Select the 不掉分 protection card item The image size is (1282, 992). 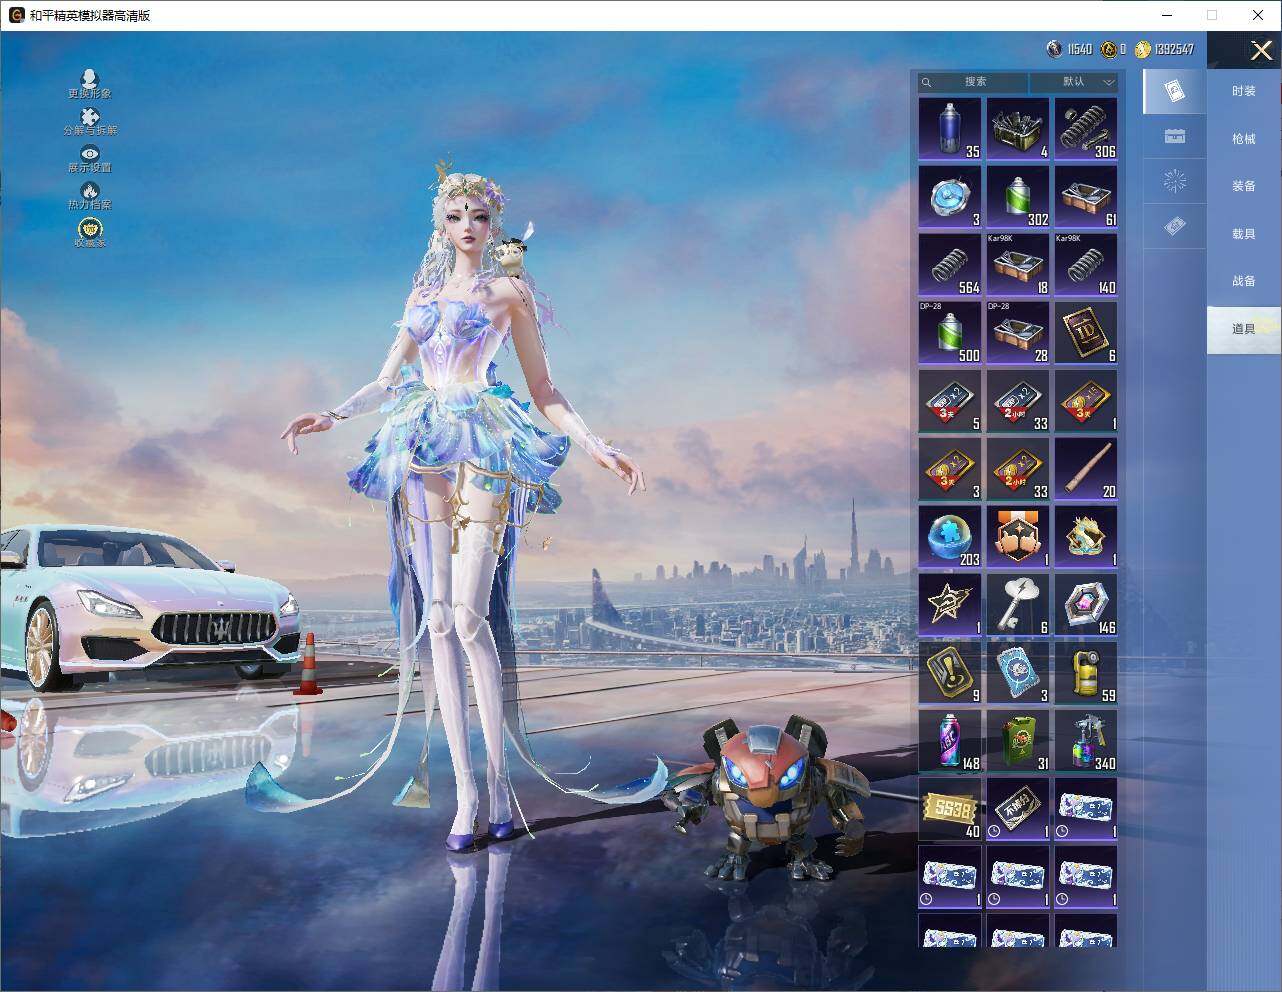click(x=1018, y=809)
